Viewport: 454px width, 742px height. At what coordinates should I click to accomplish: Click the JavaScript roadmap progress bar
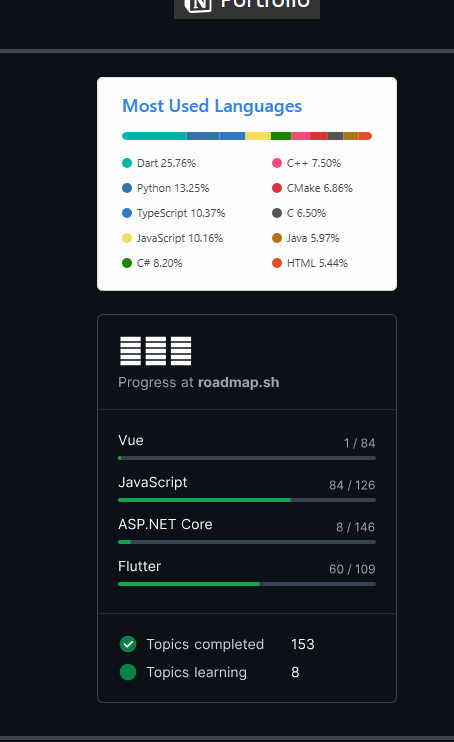tap(247, 500)
